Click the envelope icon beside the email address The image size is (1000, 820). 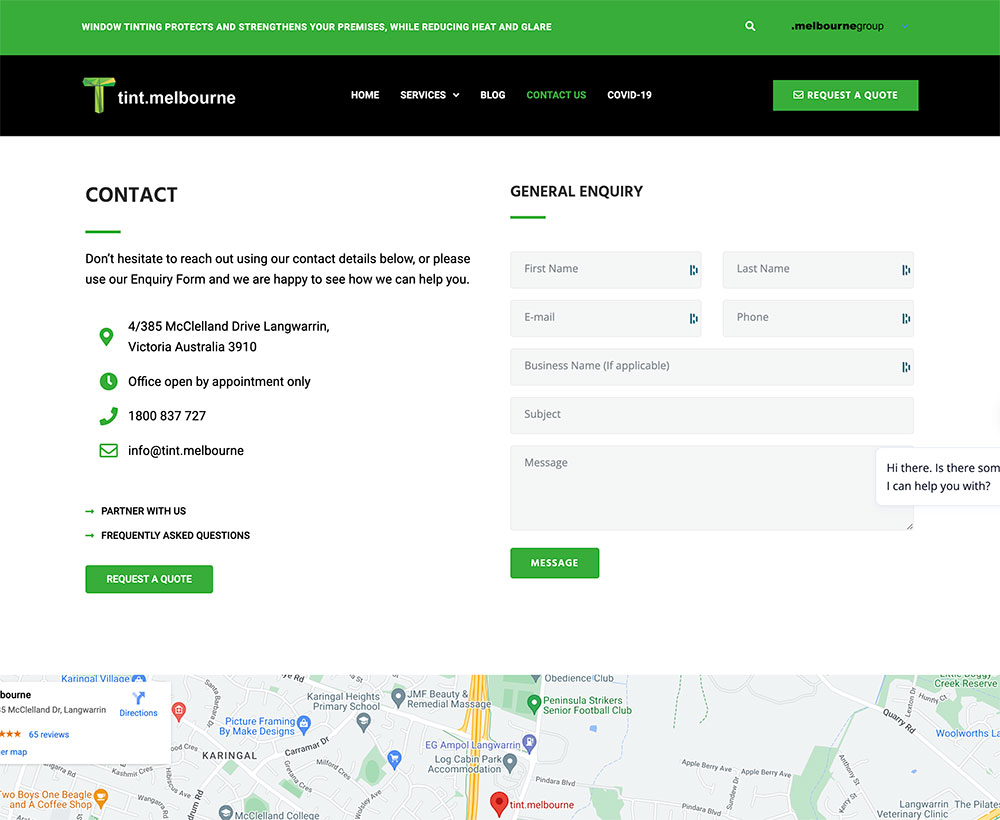[108, 451]
